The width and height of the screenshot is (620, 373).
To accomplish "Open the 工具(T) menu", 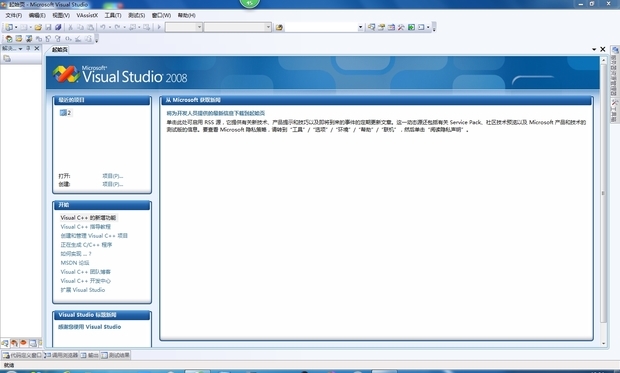I will point(113,15).
